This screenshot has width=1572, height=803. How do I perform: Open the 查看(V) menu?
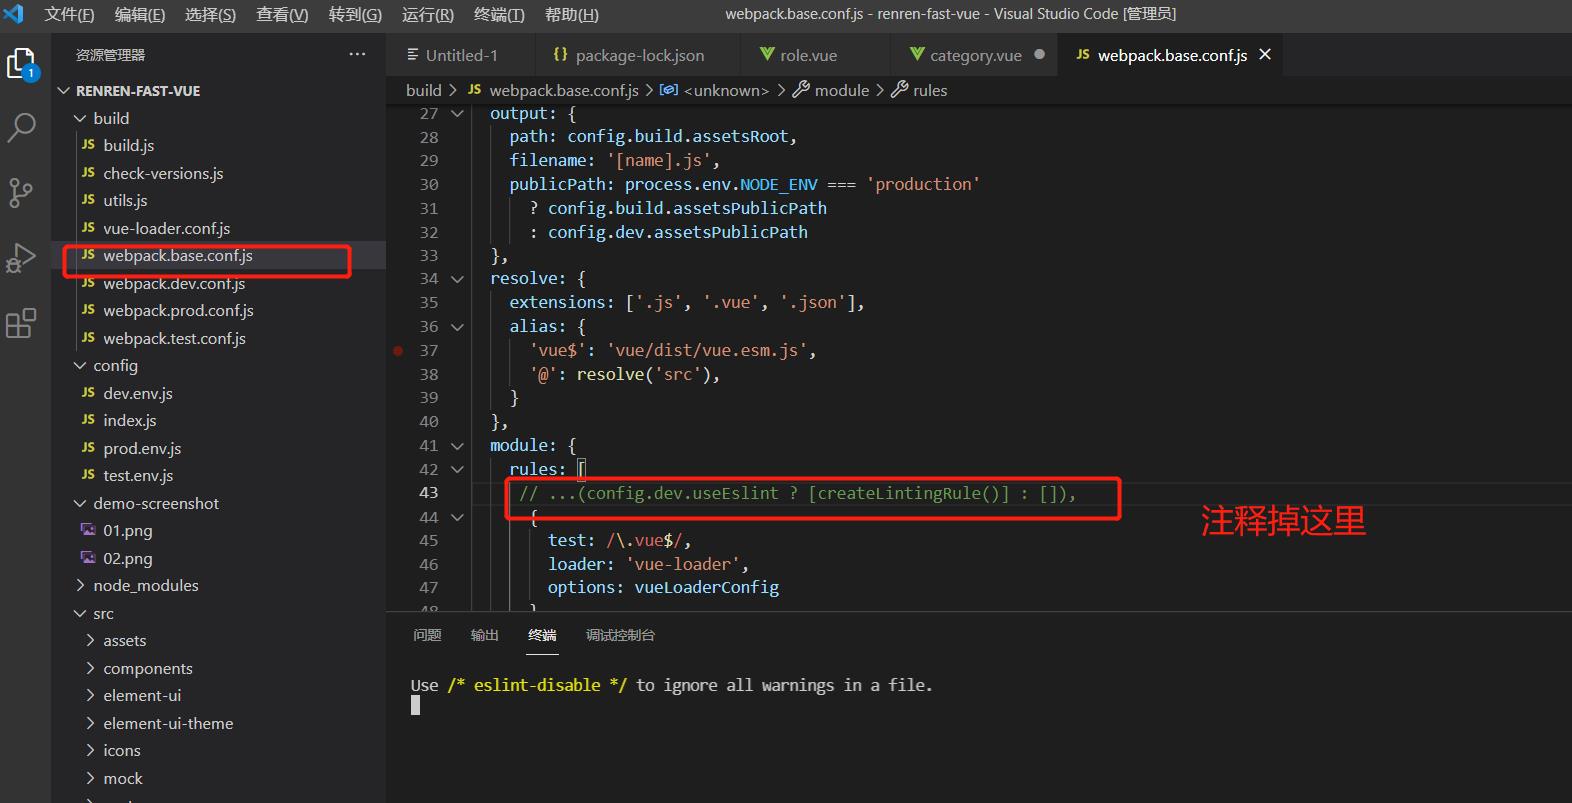point(282,15)
